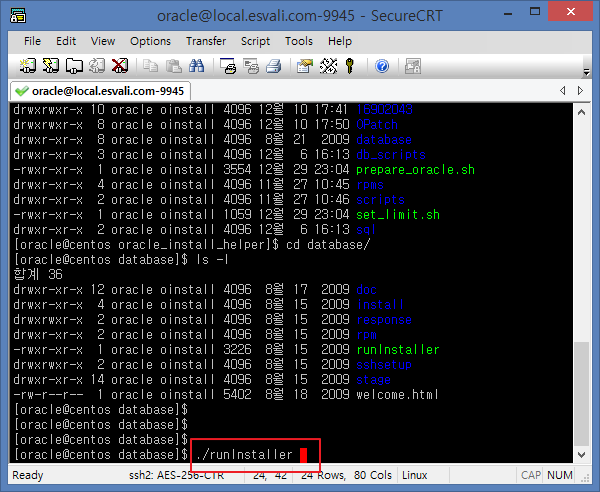
Task: Click the CAP indicator in status bar
Action: click(531, 475)
